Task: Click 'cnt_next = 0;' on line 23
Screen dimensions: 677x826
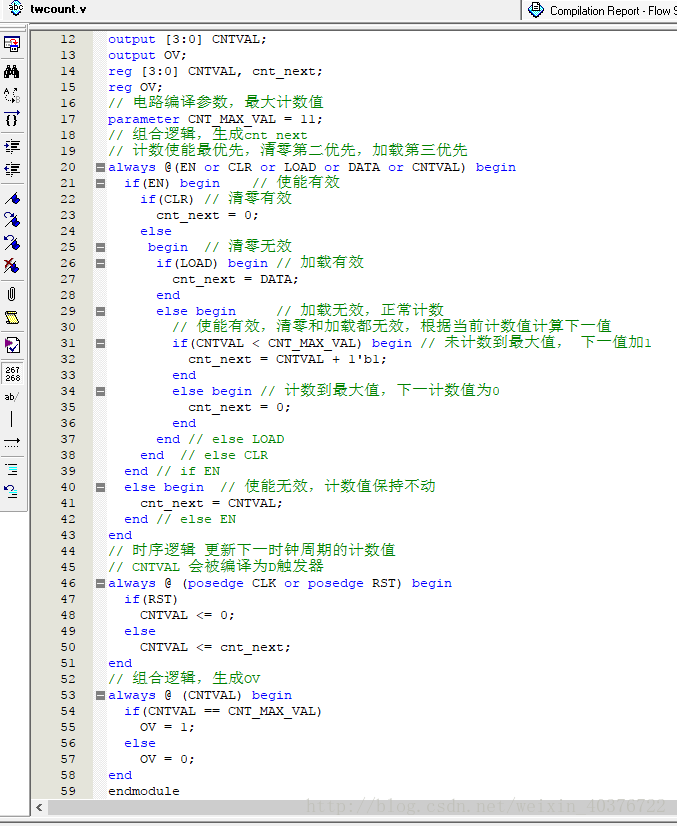Action: [207, 215]
